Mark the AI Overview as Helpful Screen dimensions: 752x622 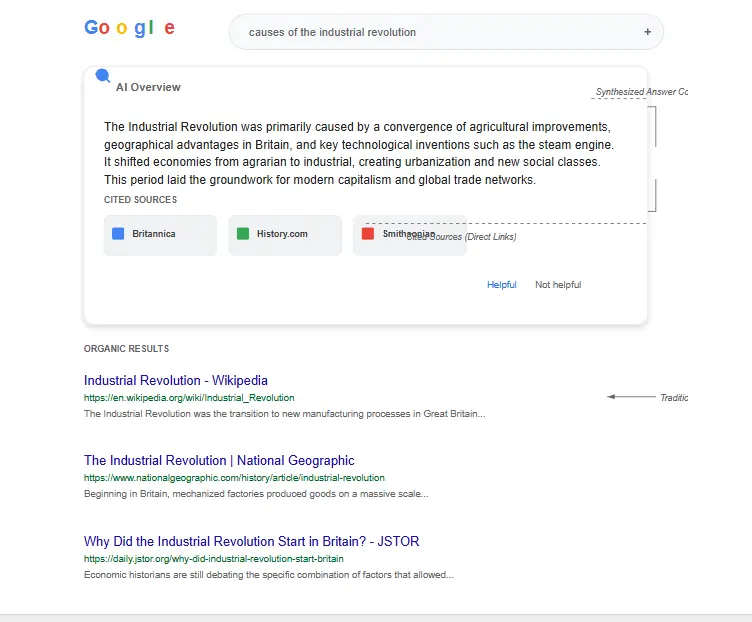(x=502, y=285)
